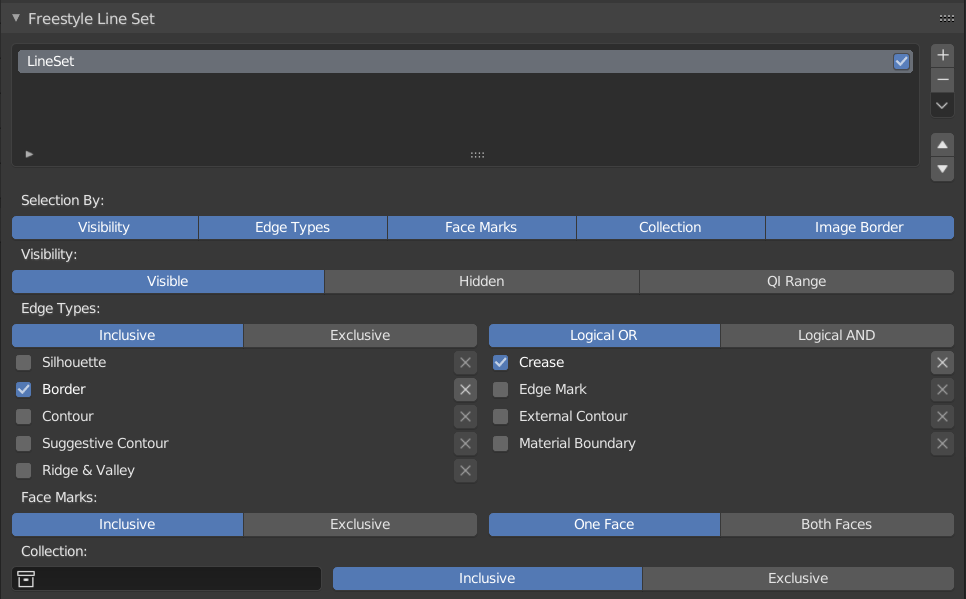Remove the selected line set
966x599 pixels.
click(942, 80)
